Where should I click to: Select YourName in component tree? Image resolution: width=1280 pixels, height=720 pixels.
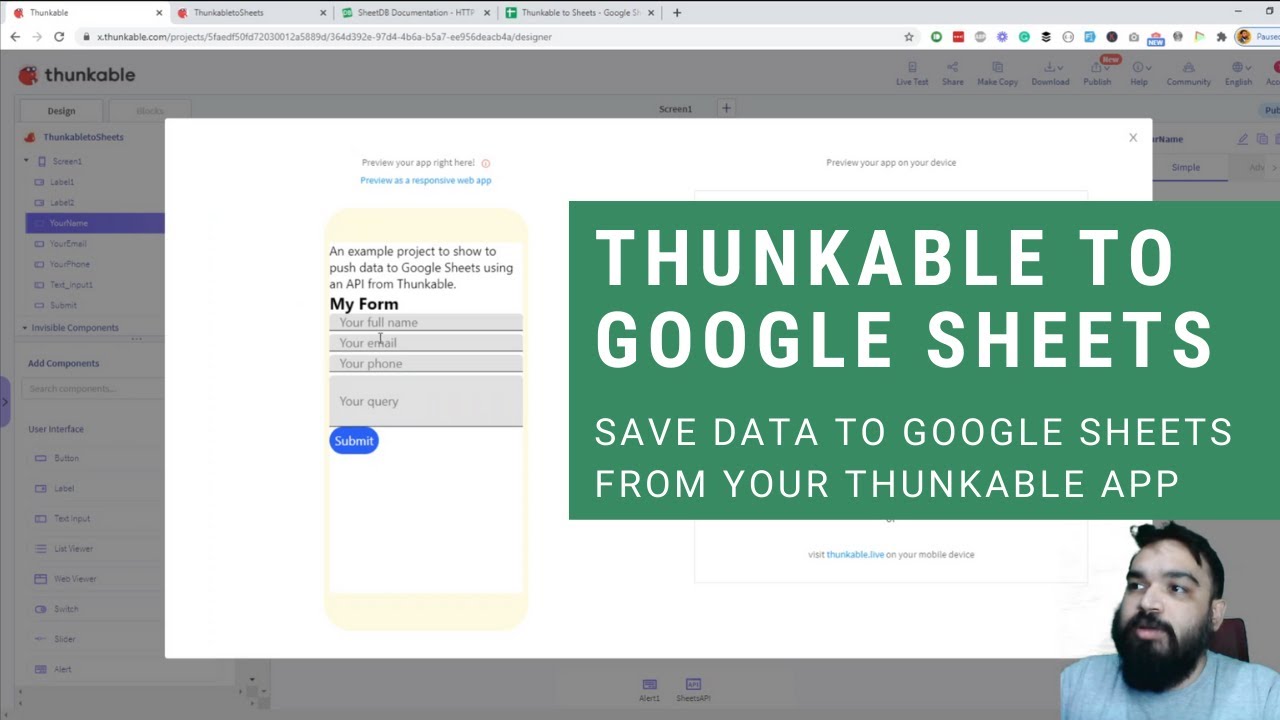pos(95,223)
